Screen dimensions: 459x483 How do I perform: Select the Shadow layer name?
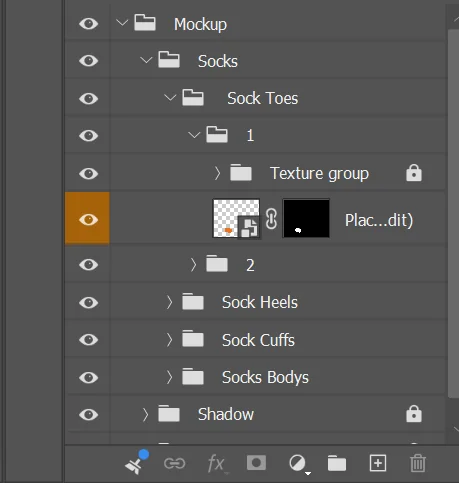pyautogui.click(x=226, y=414)
